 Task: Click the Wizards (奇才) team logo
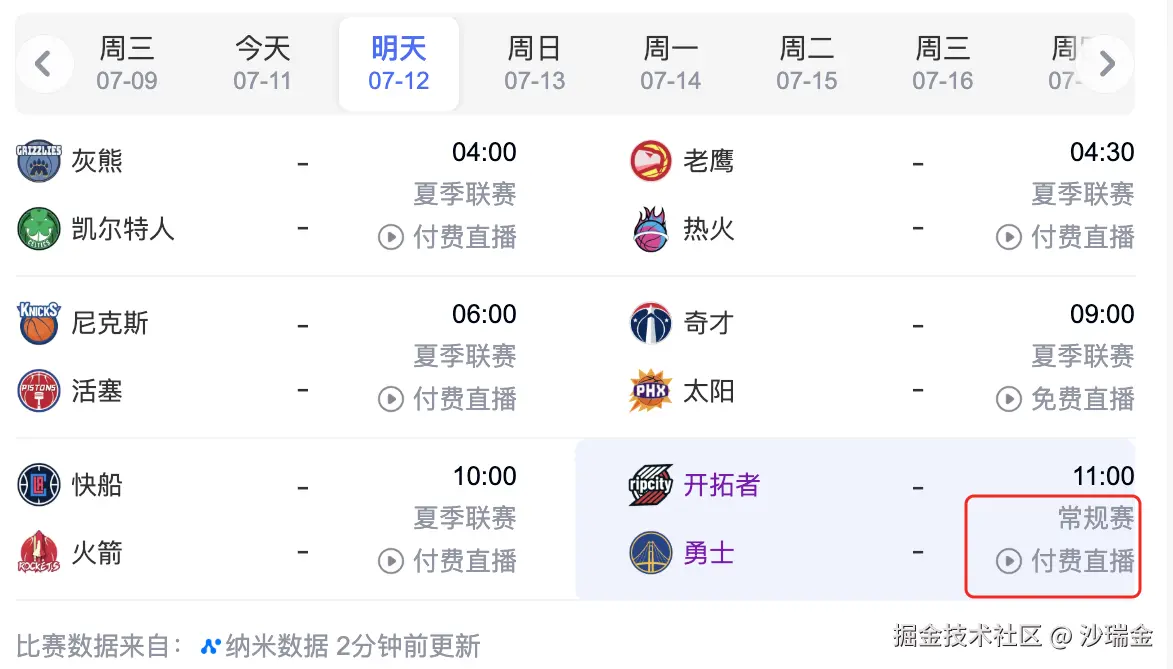[x=650, y=323]
